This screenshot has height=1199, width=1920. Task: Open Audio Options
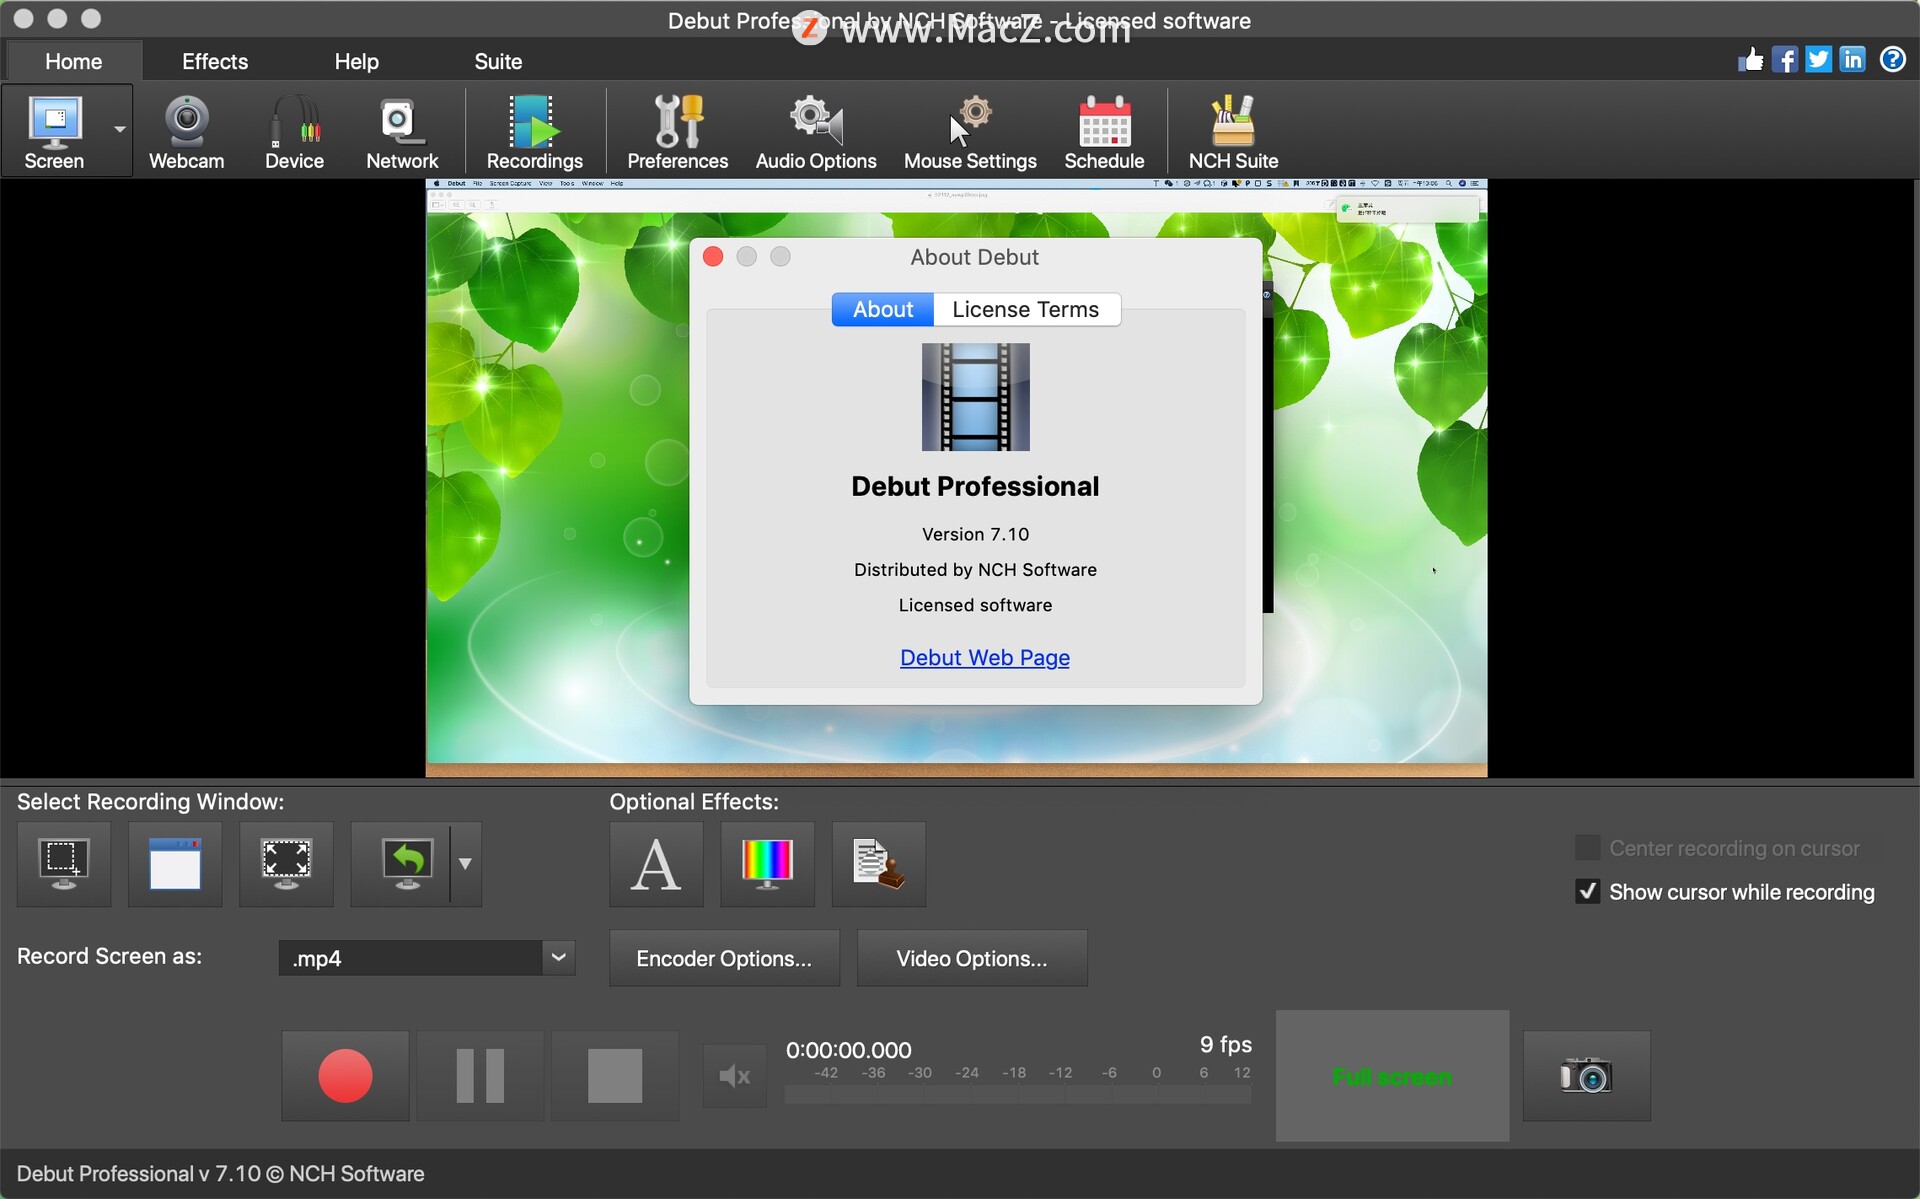pyautogui.click(x=816, y=131)
